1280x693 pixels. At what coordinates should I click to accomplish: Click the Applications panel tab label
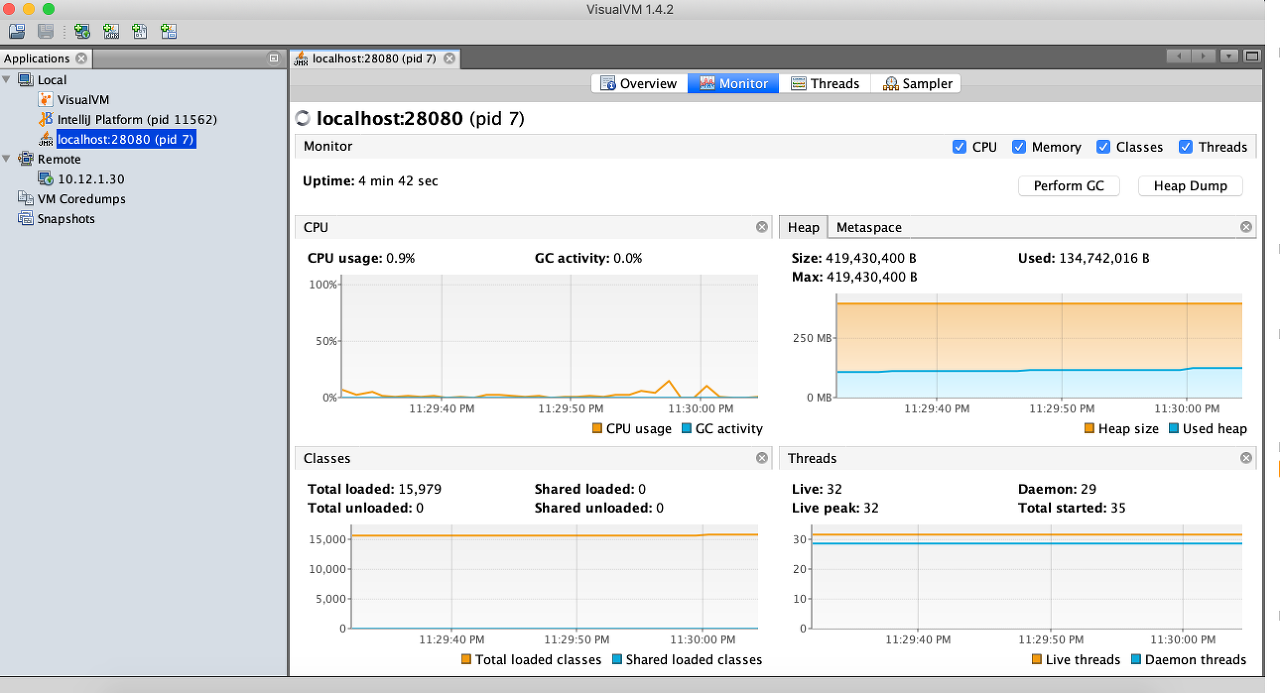pyautogui.click(x=37, y=59)
